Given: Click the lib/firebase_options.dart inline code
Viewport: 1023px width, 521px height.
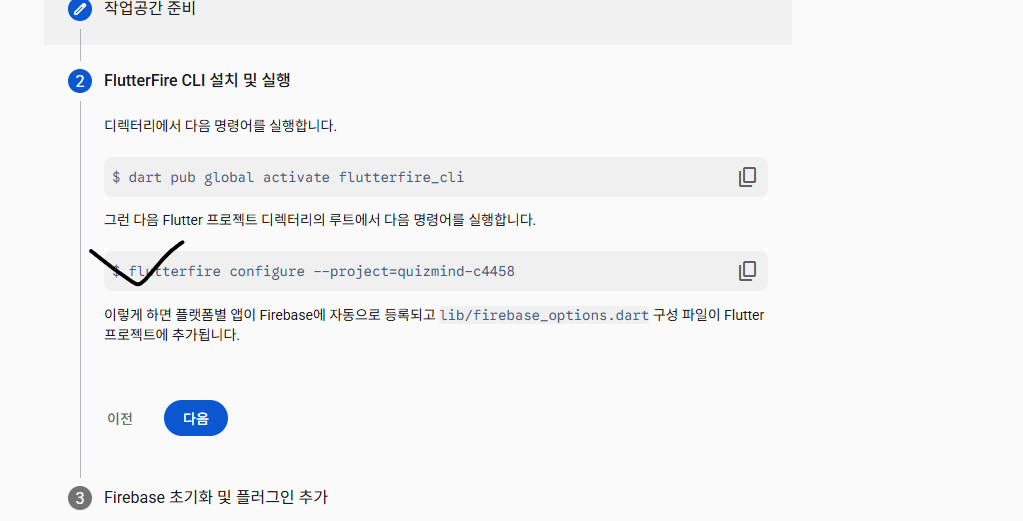Looking at the screenshot, I should pyautogui.click(x=544, y=315).
